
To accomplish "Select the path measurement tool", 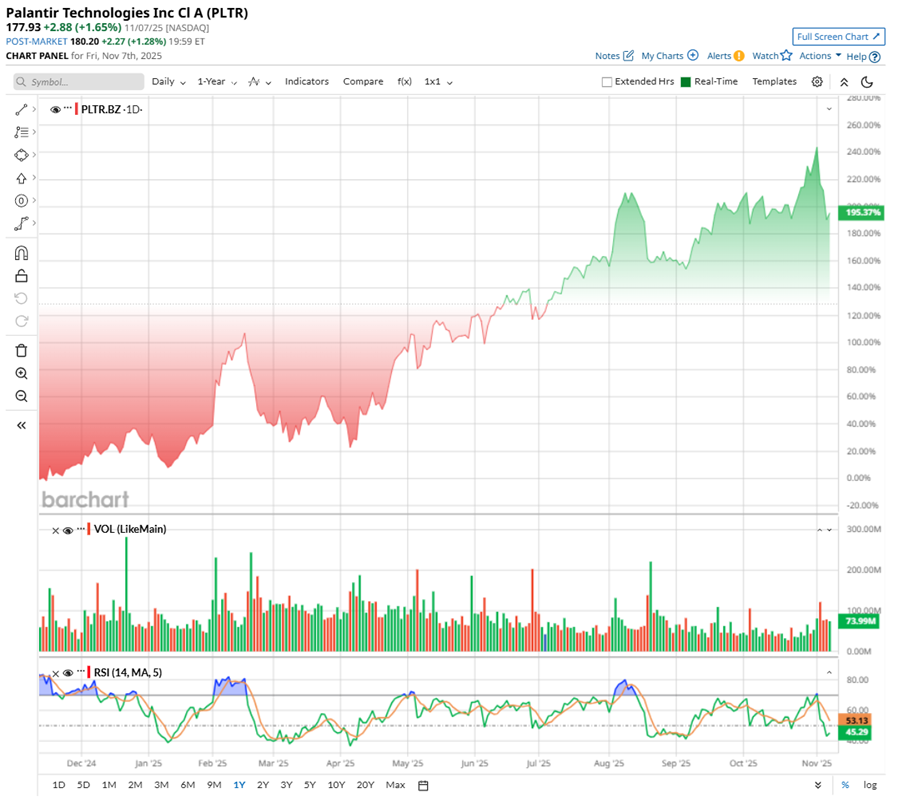I will click(21, 224).
